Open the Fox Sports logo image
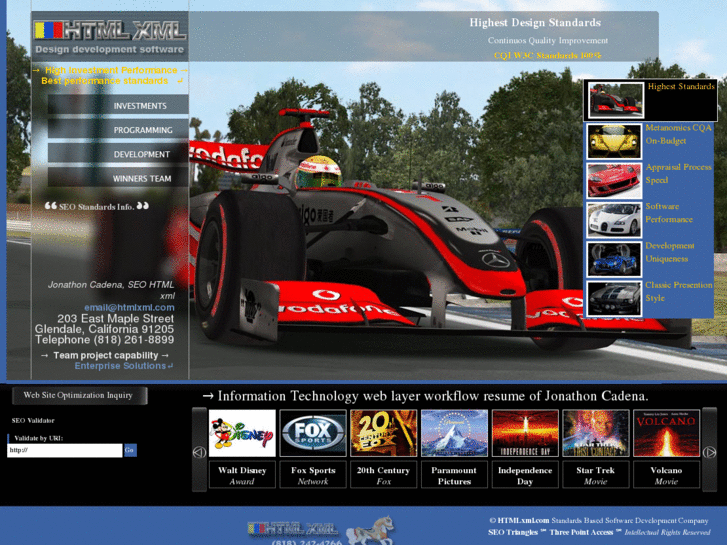This screenshot has height=545, width=727. 313,433
